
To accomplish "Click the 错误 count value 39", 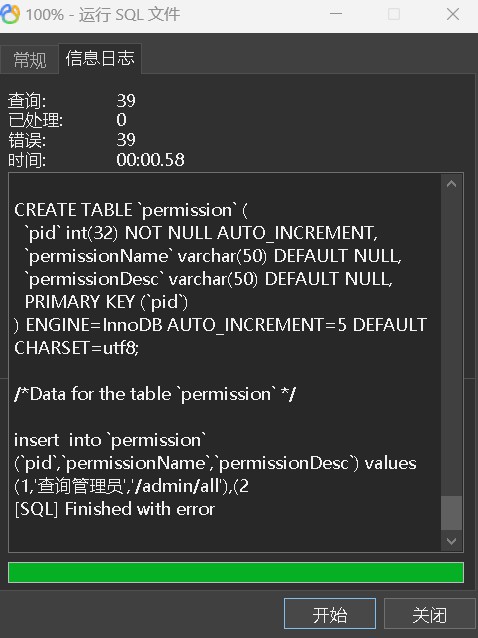I will click(x=126, y=140).
